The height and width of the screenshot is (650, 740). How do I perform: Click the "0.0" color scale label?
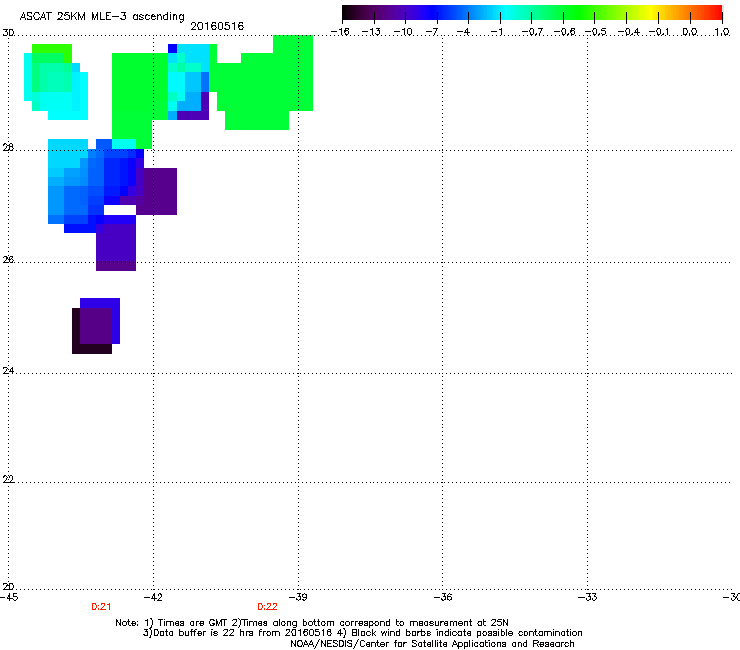click(x=690, y=32)
